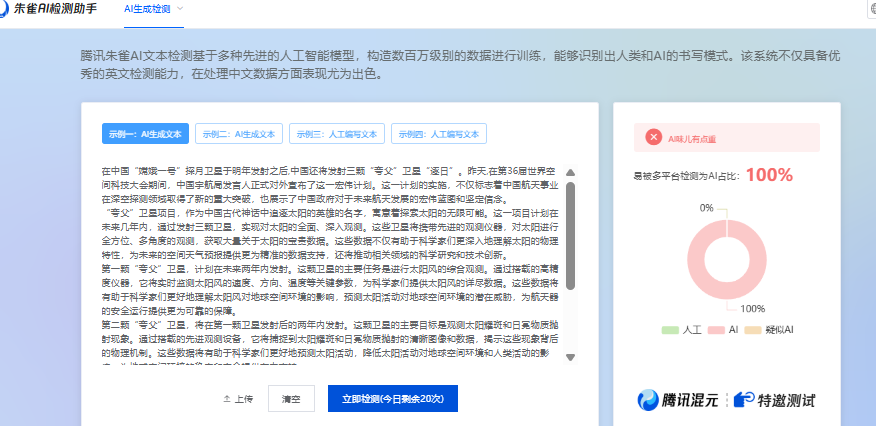876x426 pixels.
Task: Toggle the 人工 legend green swatch
Action: [x=669, y=330]
